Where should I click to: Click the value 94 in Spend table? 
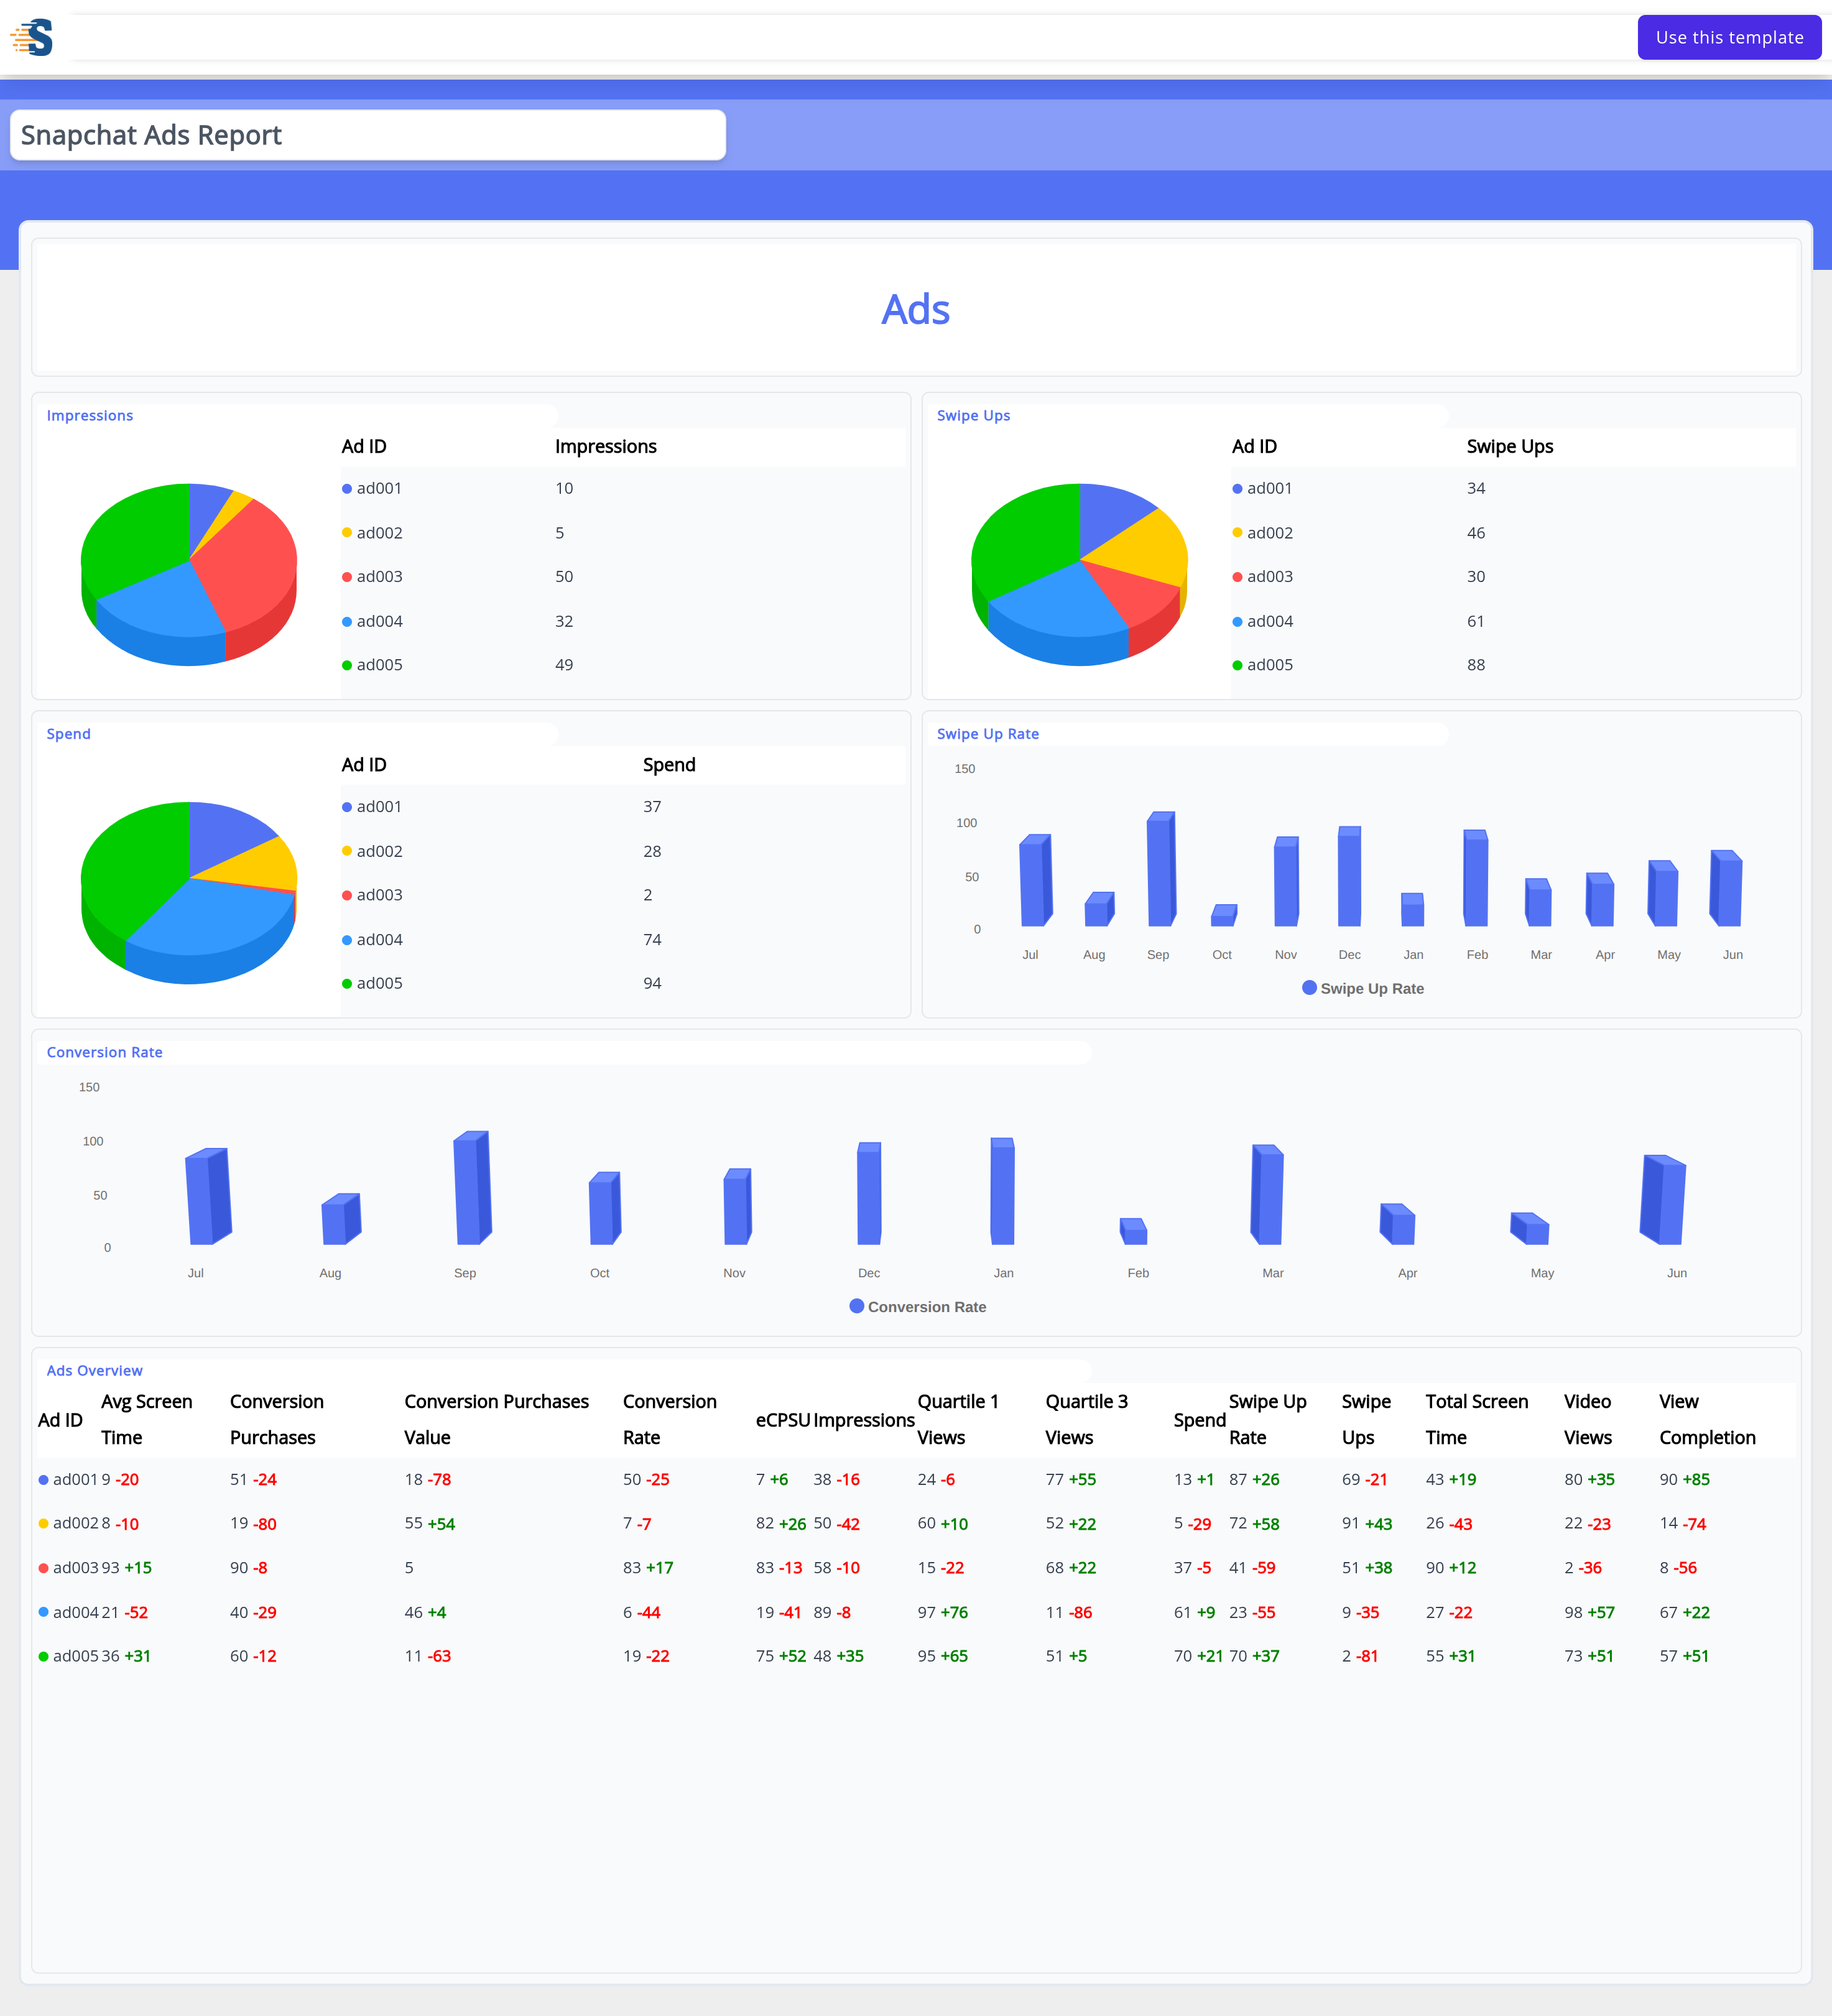(652, 983)
